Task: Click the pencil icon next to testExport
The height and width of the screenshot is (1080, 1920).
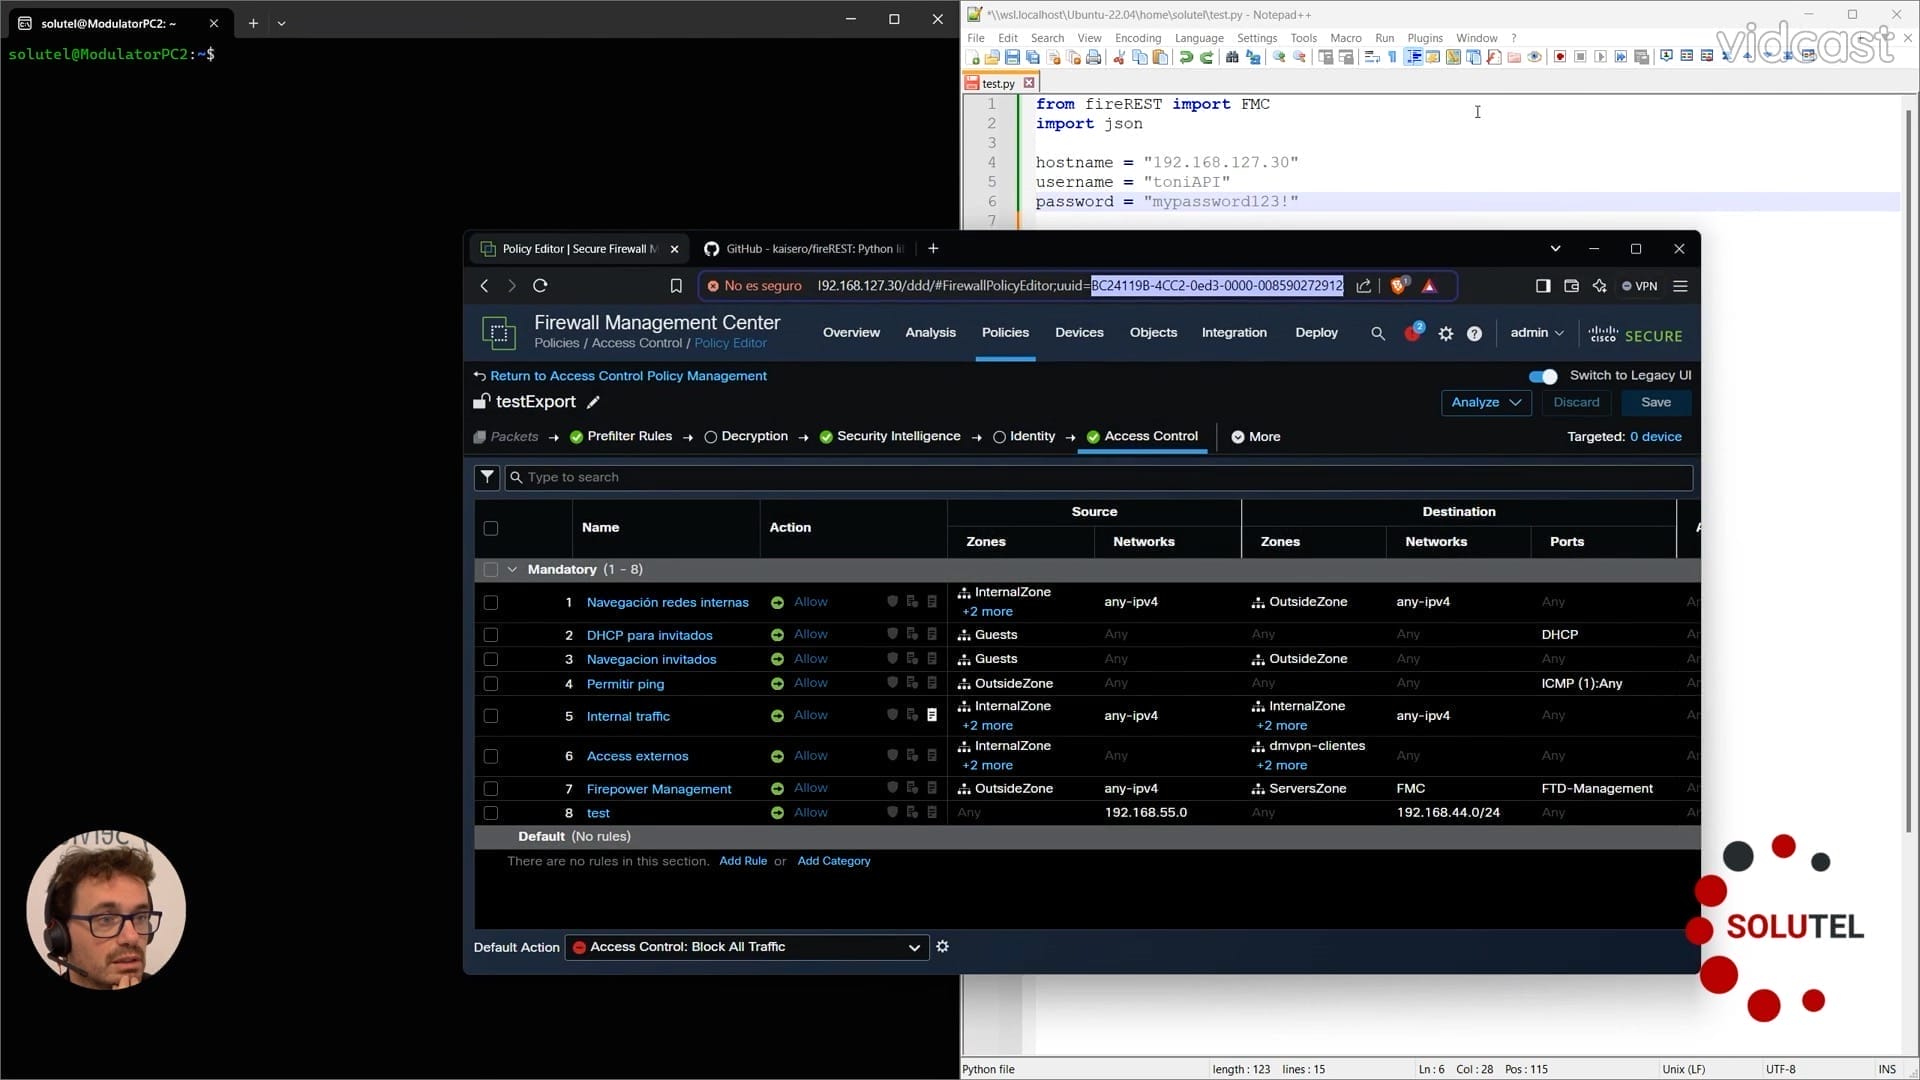Action: pos(593,402)
